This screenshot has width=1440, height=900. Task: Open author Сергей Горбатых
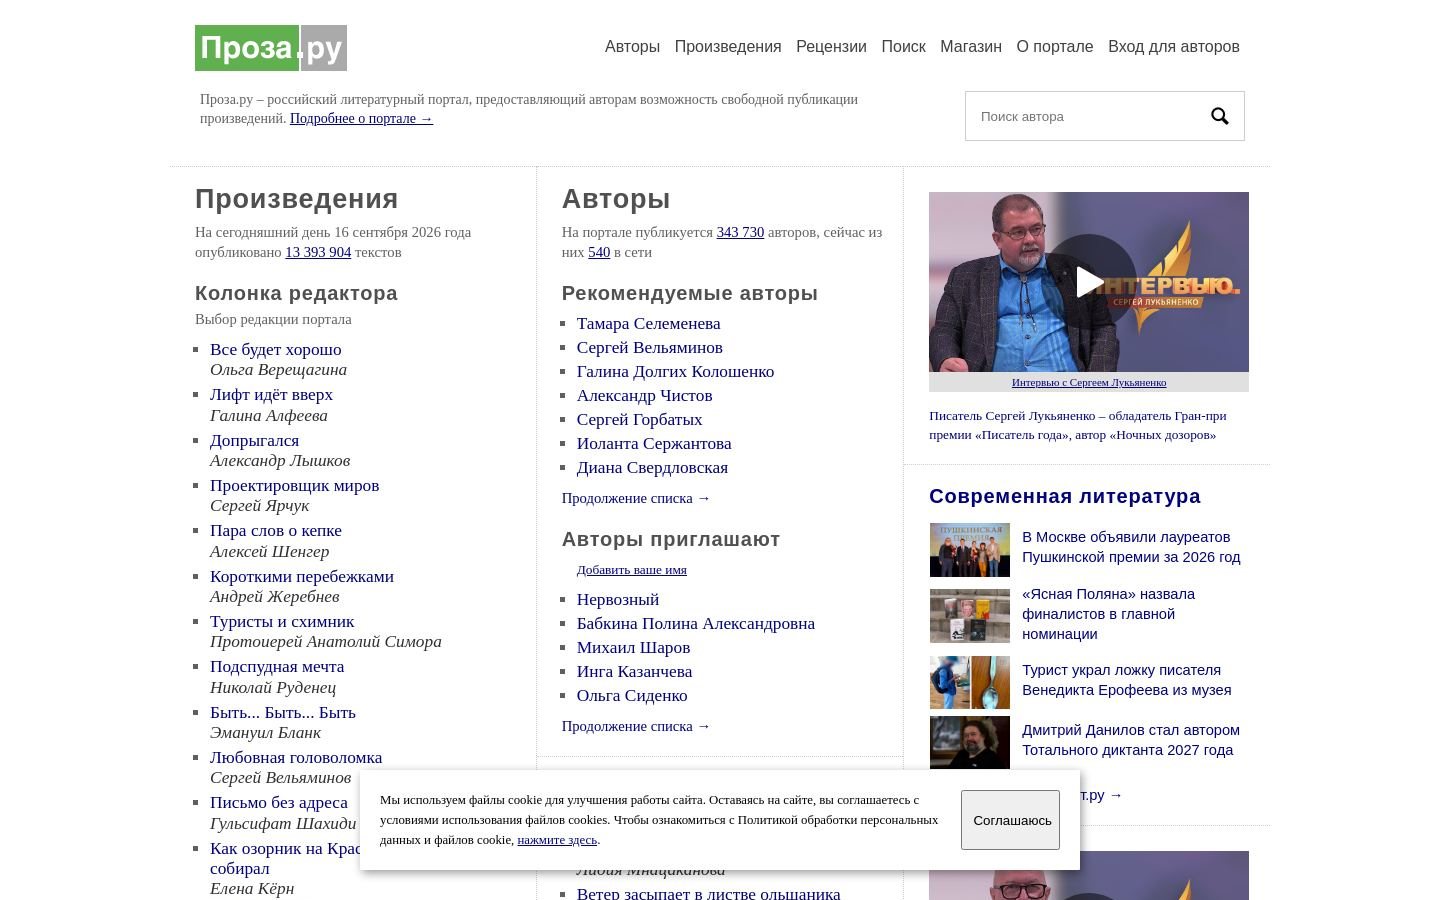(x=639, y=419)
